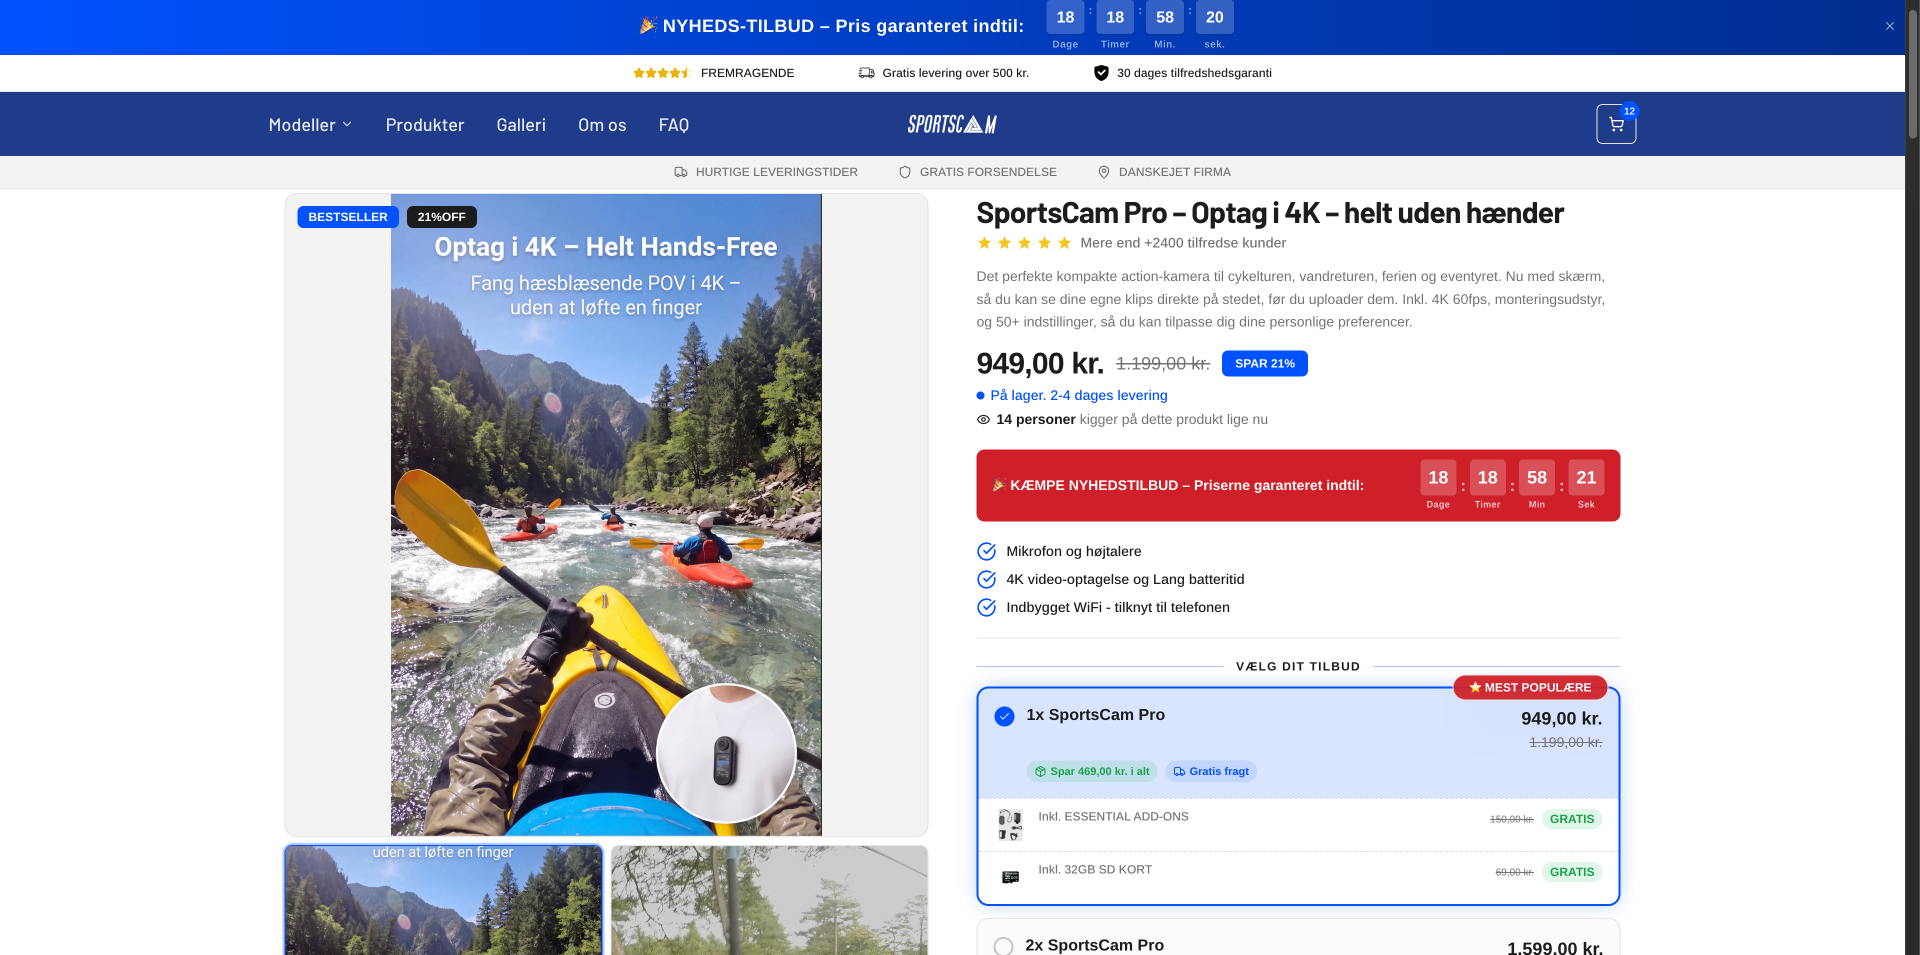The height and width of the screenshot is (955, 1920).
Task: Click the '949,00 kr.' main price
Action: (1040, 363)
